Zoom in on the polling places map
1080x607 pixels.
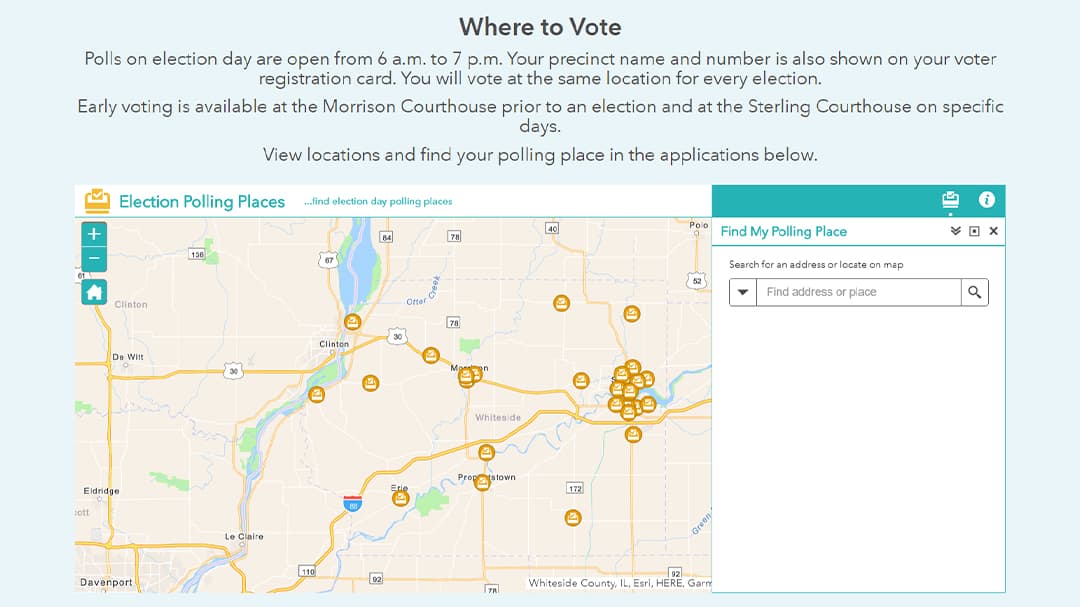point(94,234)
